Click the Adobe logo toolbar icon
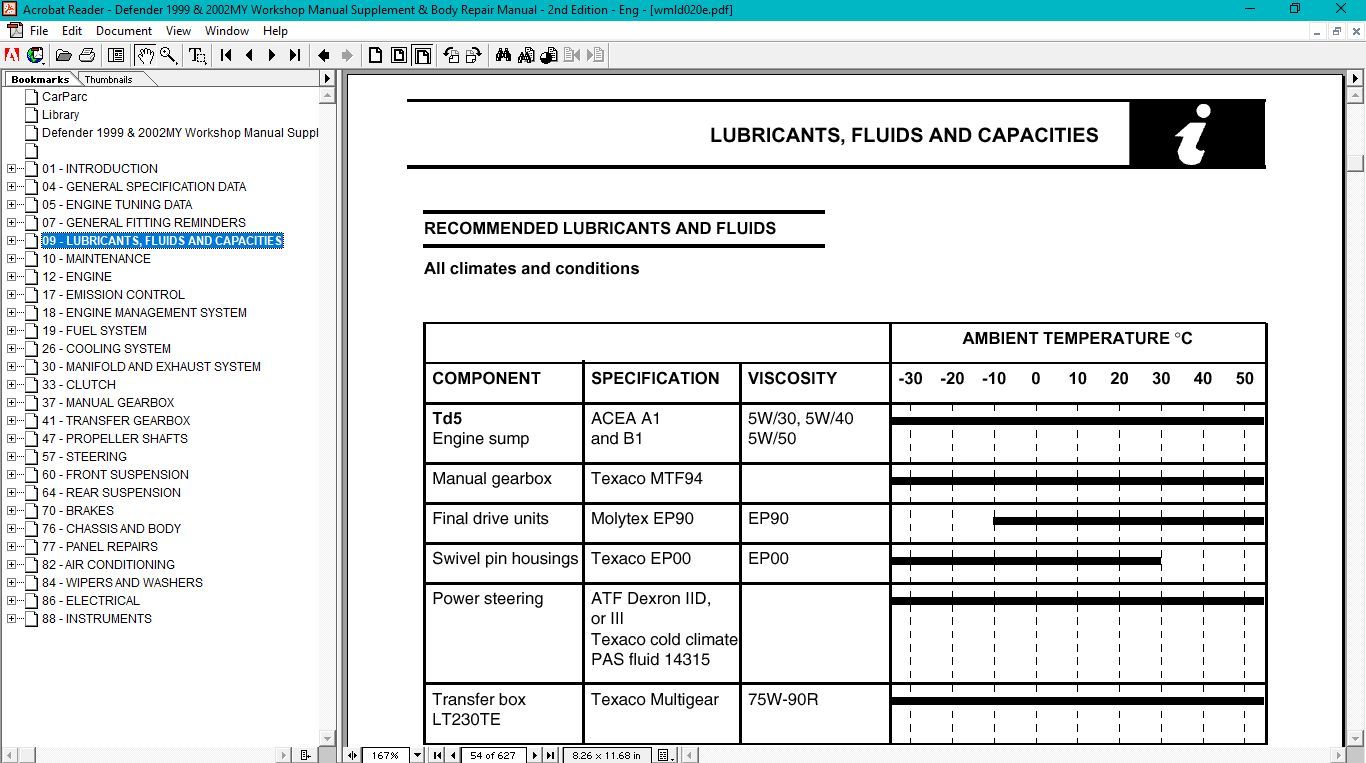This screenshot has width=1366, height=763. 12,55
